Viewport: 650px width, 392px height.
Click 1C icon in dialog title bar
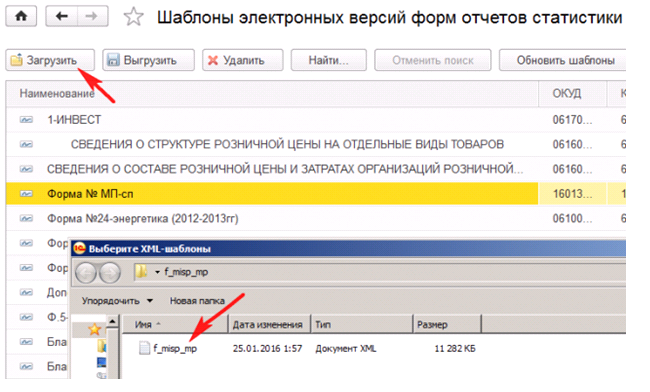[x=79, y=248]
